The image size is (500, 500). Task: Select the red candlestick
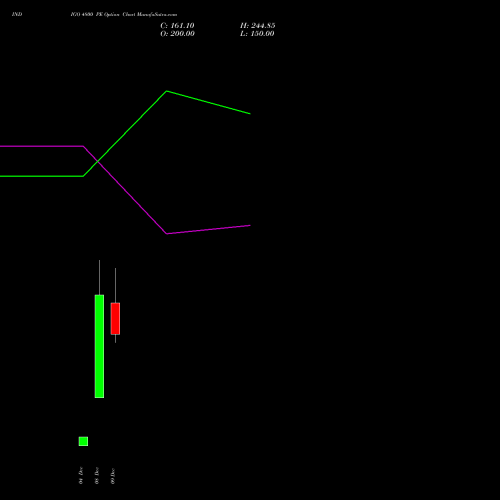[115, 318]
